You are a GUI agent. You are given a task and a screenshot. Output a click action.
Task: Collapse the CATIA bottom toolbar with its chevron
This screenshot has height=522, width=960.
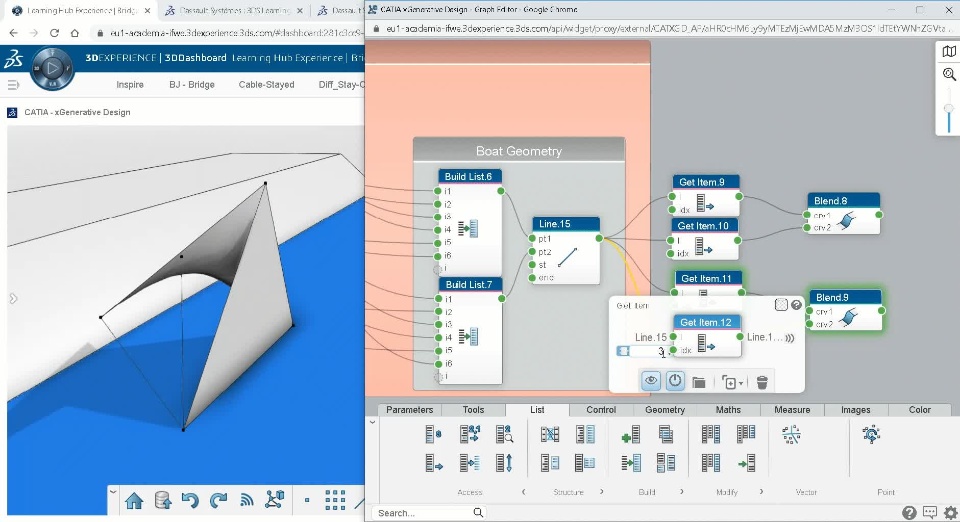point(113,491)
